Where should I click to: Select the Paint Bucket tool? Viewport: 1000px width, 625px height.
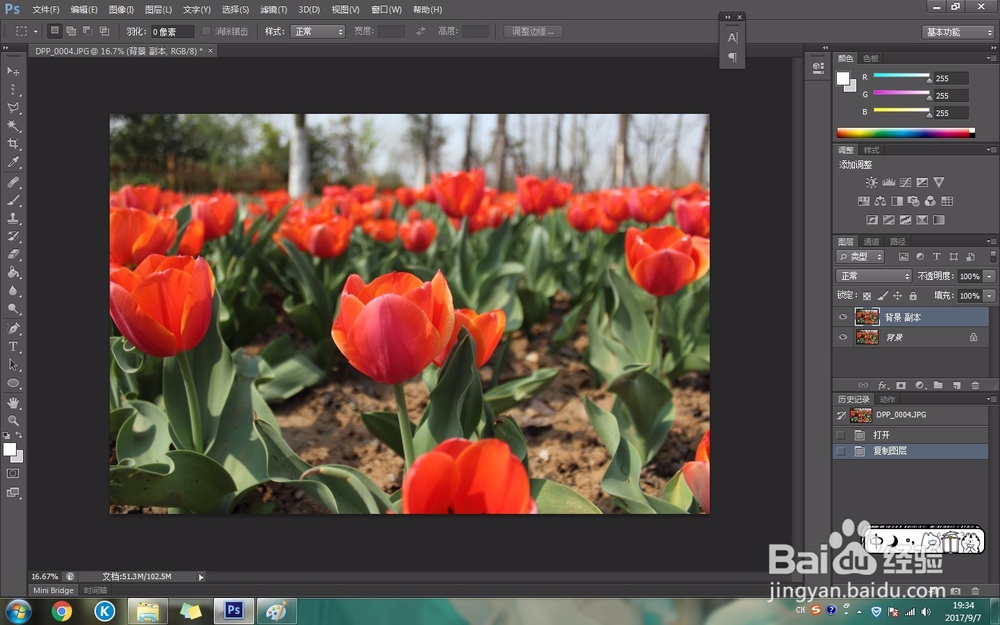click(13, 272)
